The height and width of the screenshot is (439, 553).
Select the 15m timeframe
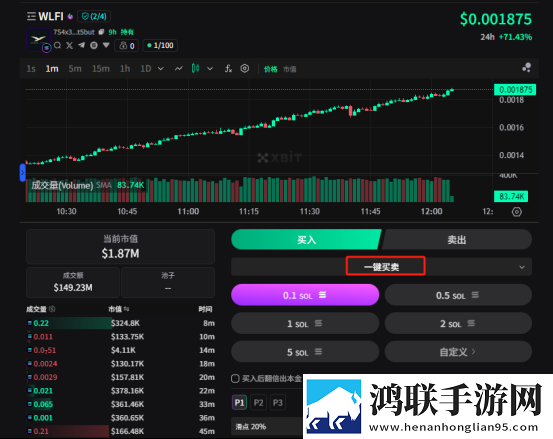(x=101, y=68)
